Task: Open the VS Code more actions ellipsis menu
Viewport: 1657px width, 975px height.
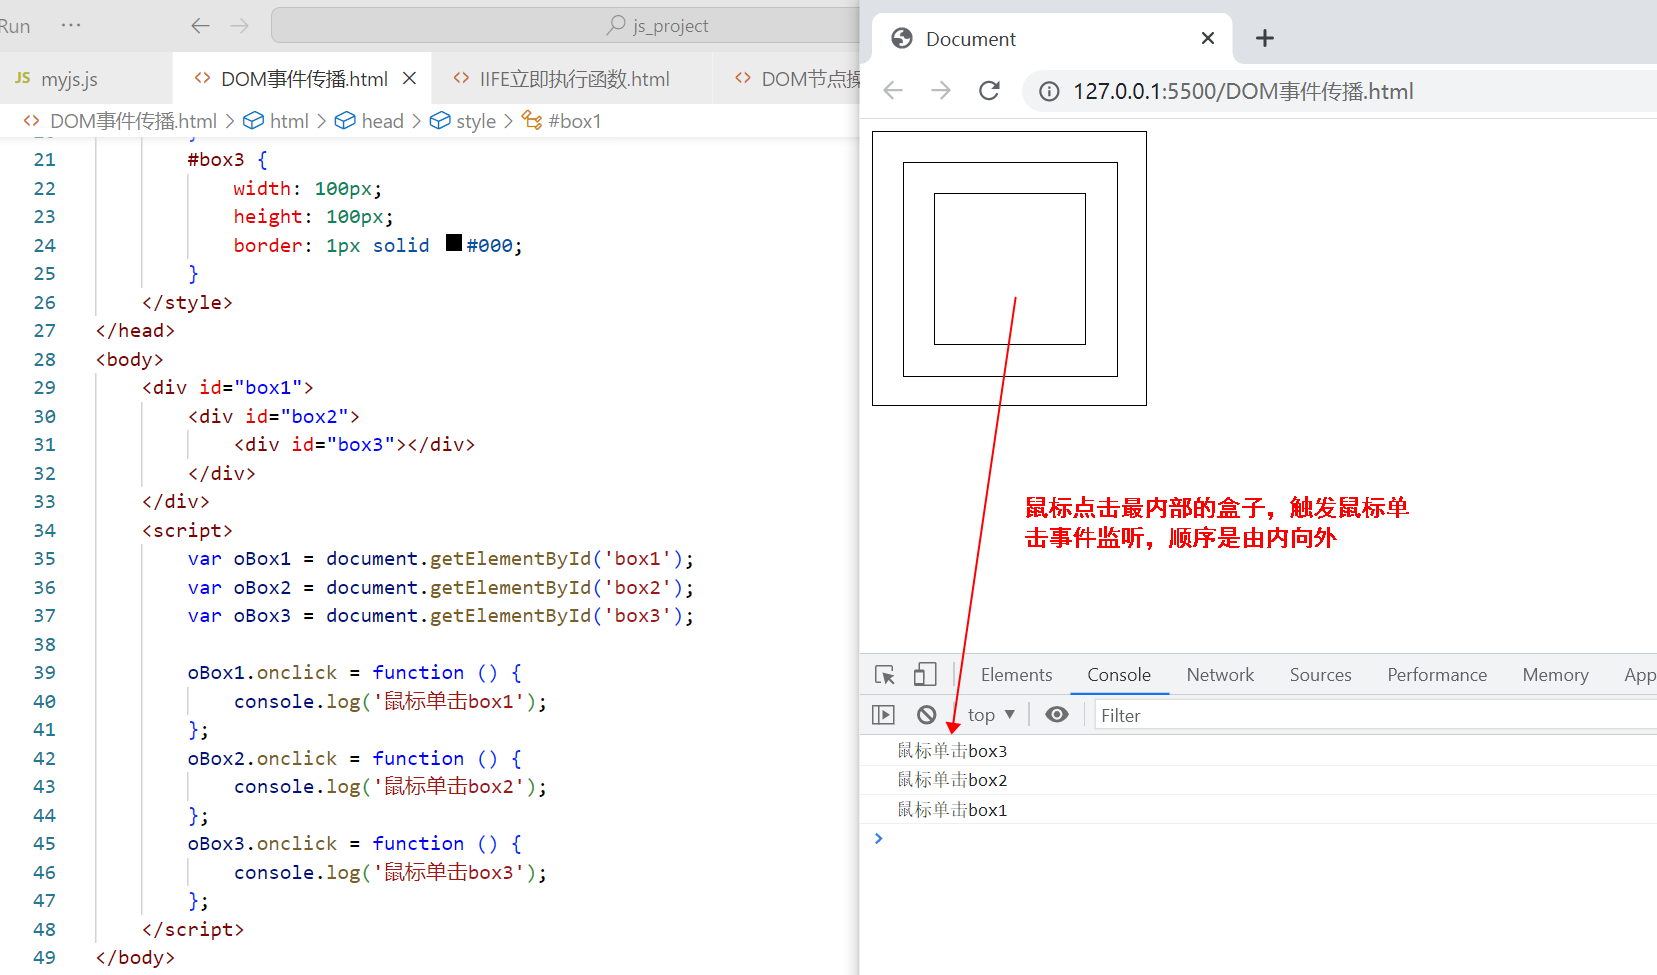Action: (71, 25)
